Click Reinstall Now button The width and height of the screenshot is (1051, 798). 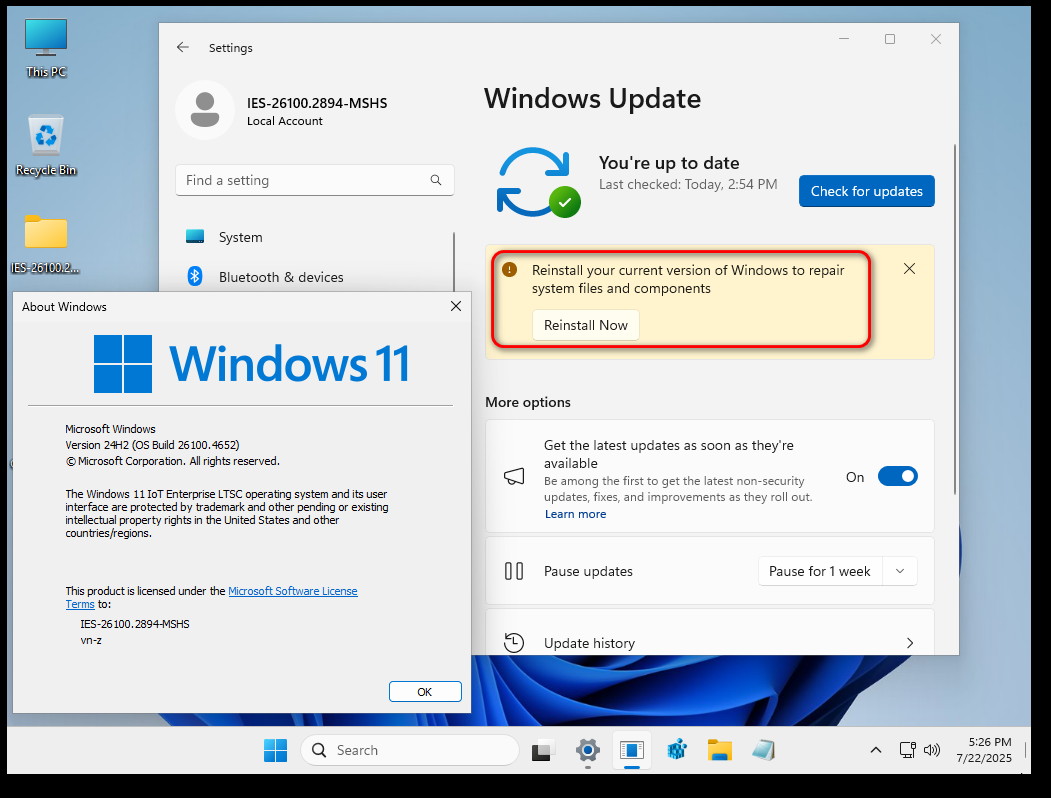pos(586,325)
